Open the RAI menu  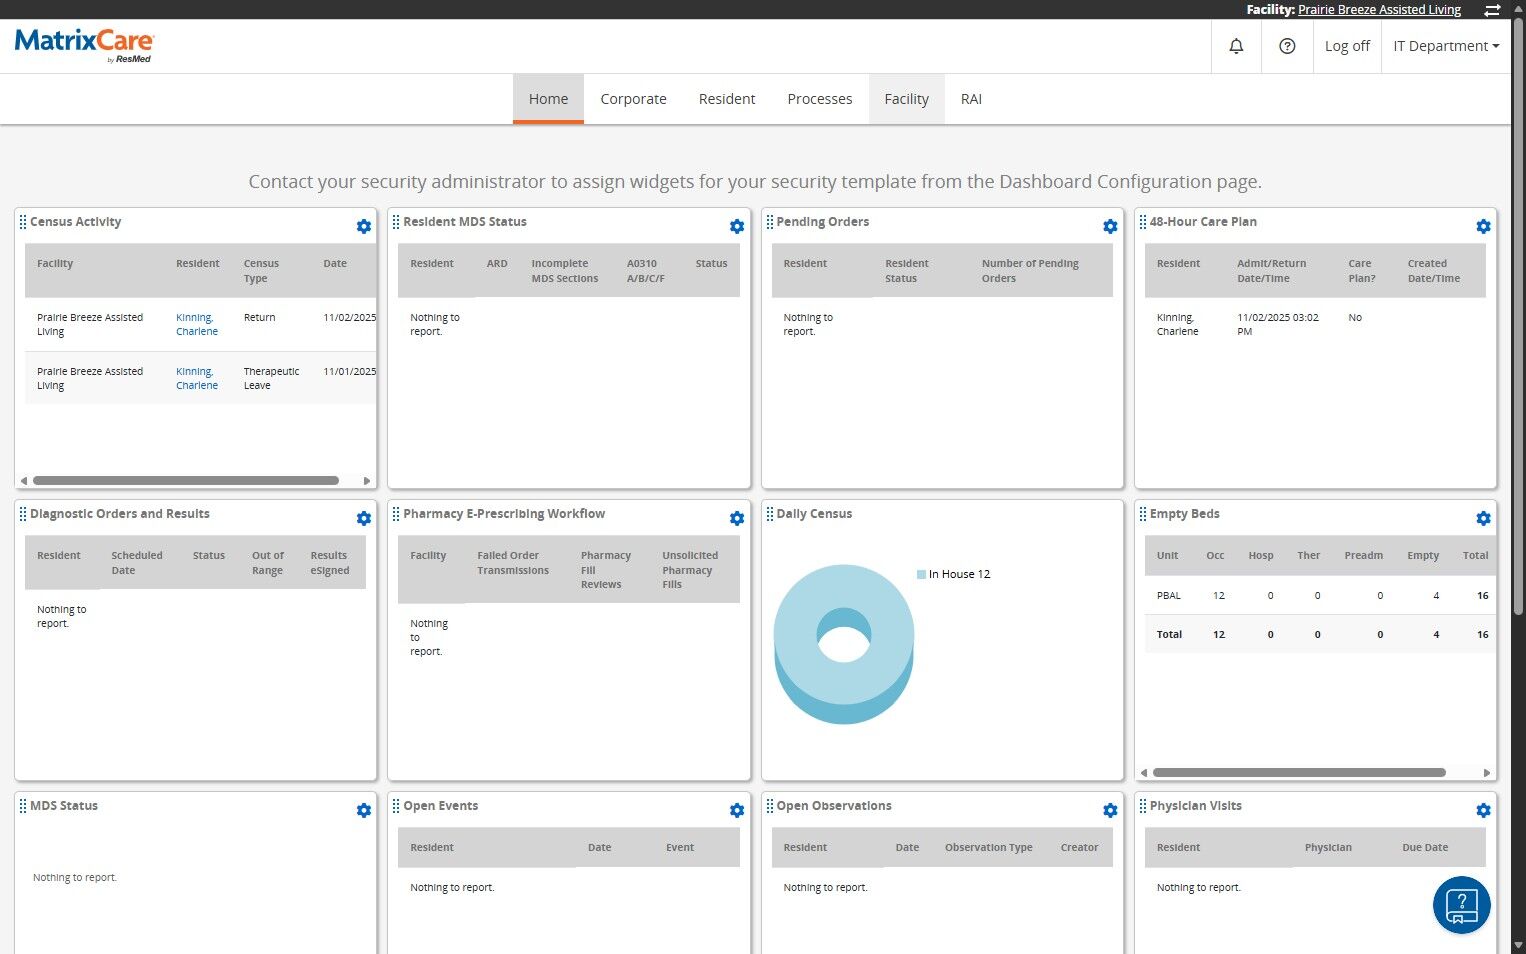pos(971,99)
